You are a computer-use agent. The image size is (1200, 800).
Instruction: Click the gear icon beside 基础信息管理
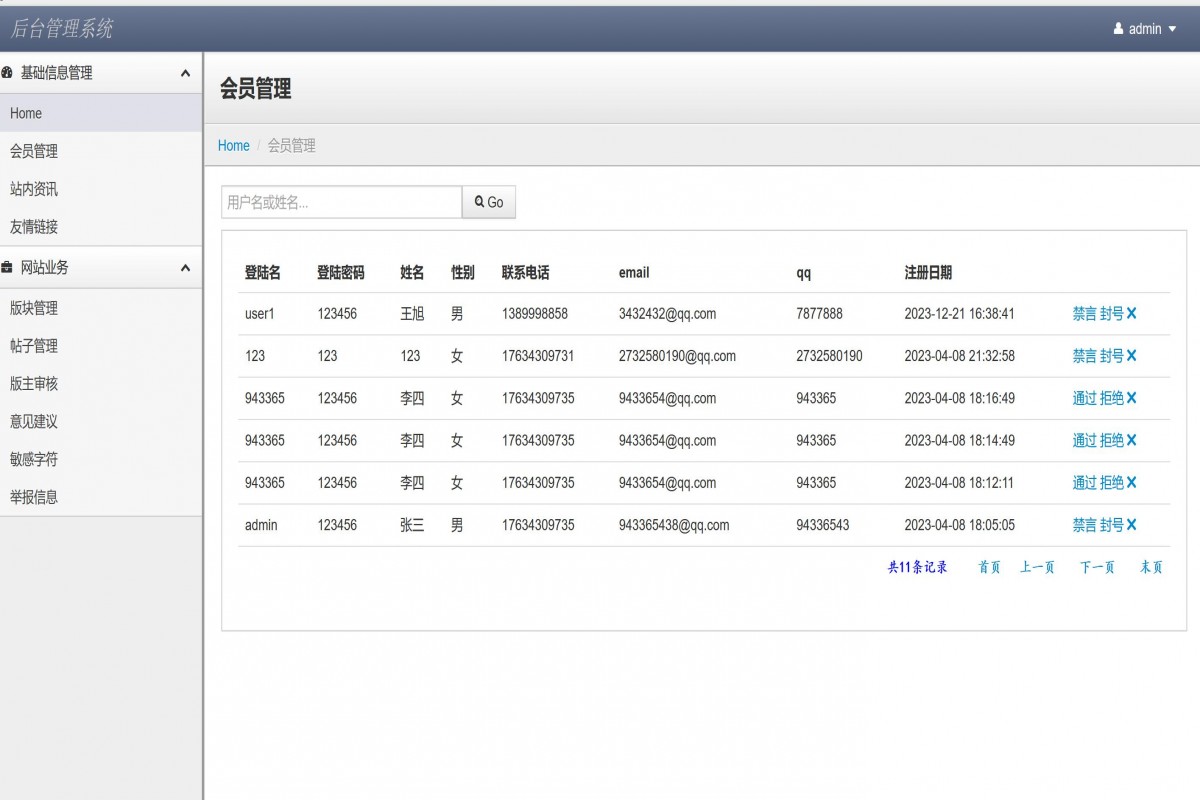pos(8,71)
